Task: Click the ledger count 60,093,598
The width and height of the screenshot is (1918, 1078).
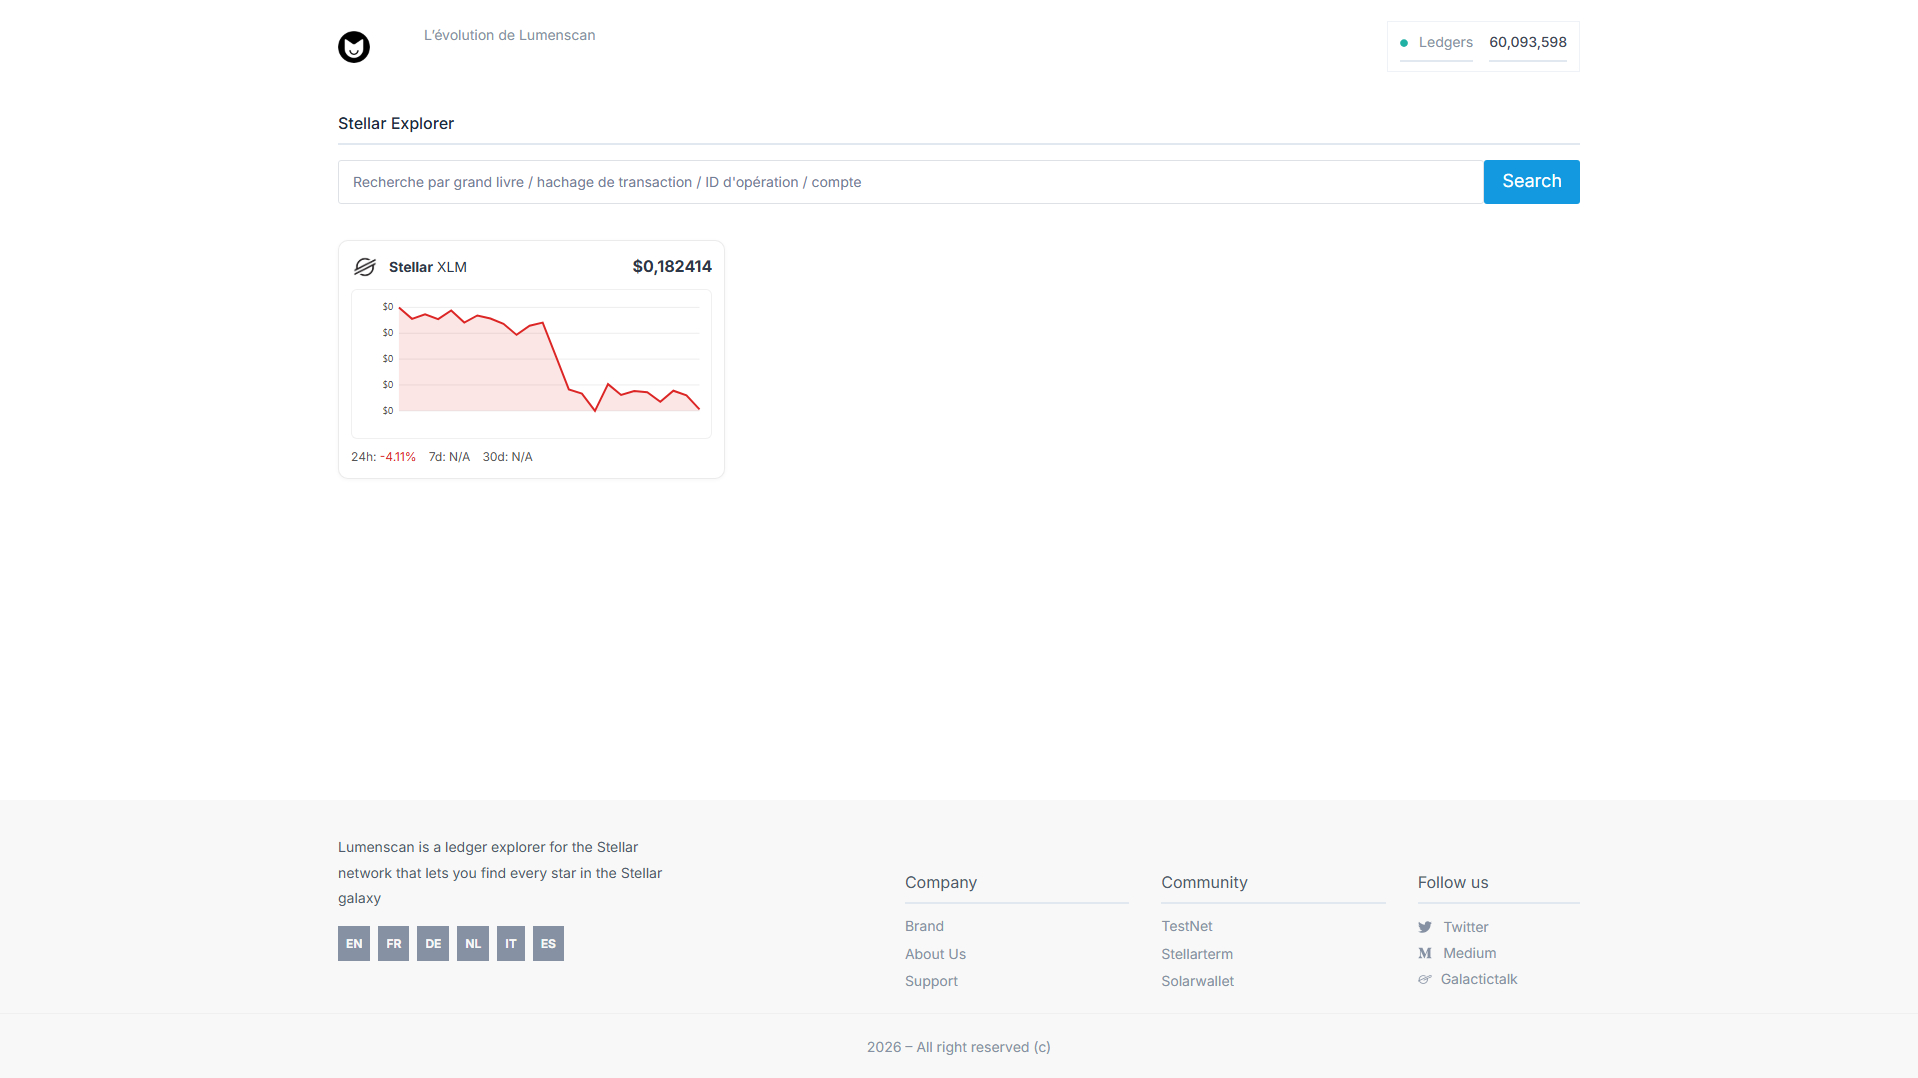Action: click(1528, 42)
